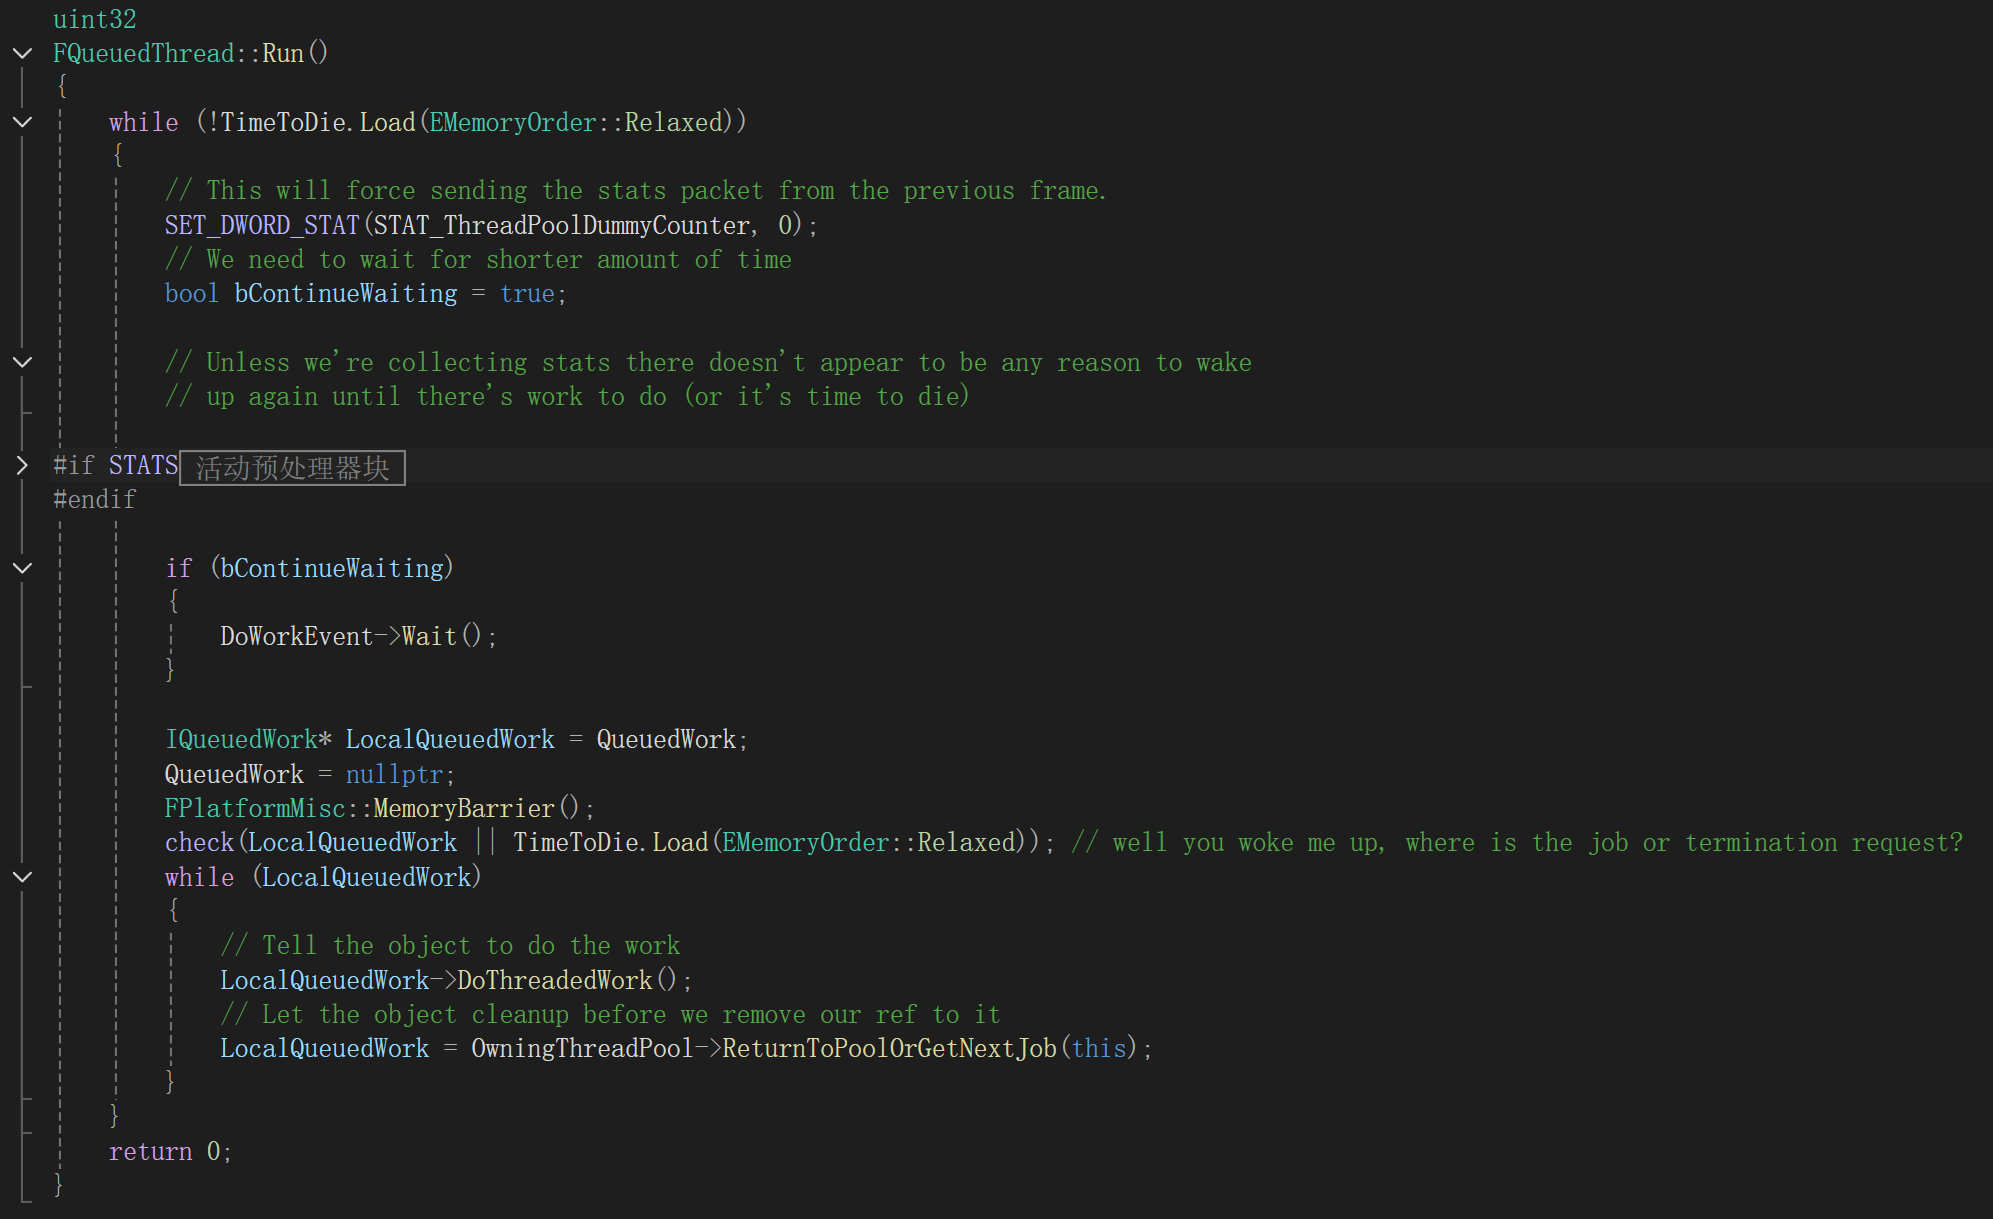Click the nullptr keyword
Viewport: 1993px width, 1219px height.
[394, 774]
